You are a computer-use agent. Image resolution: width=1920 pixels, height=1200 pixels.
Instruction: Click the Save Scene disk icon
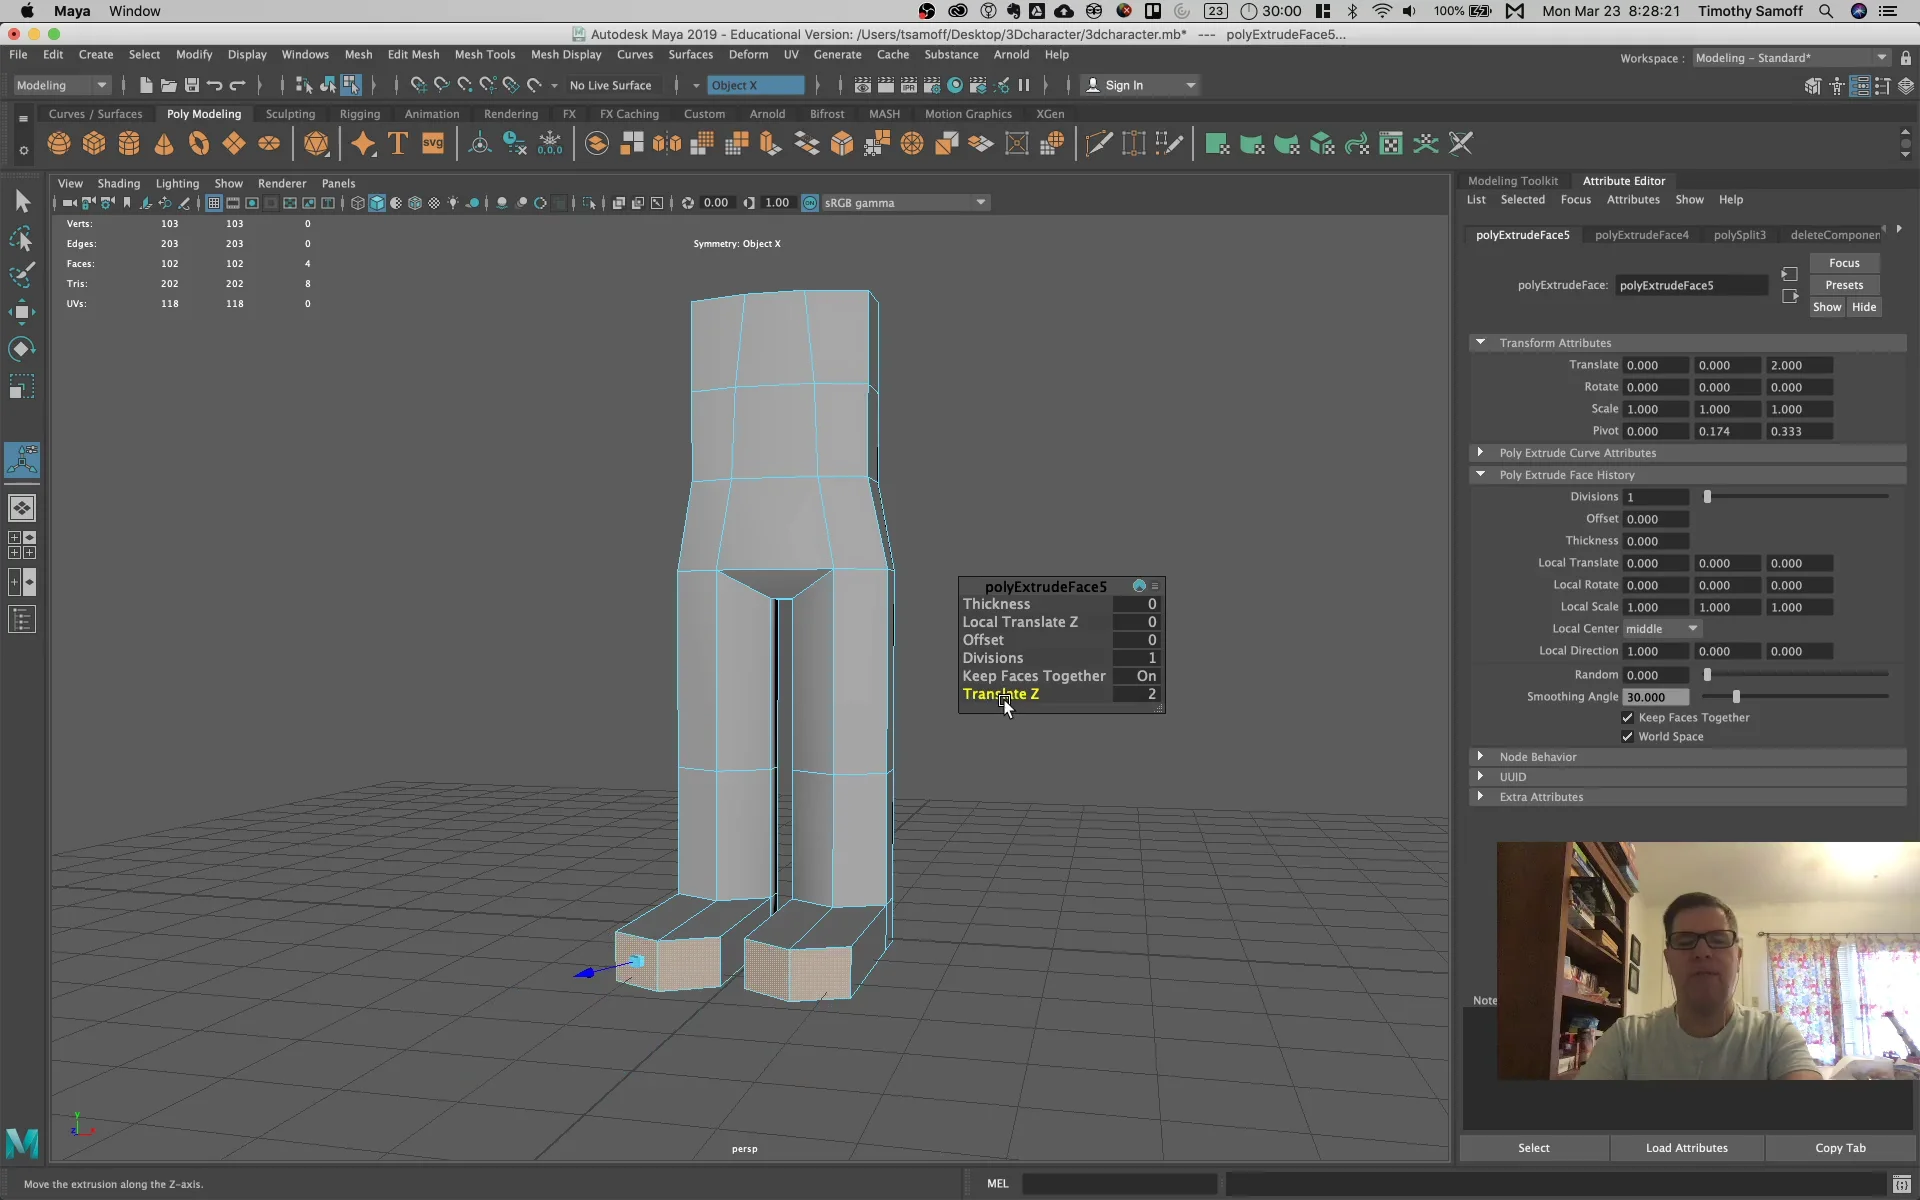point(191,85)
